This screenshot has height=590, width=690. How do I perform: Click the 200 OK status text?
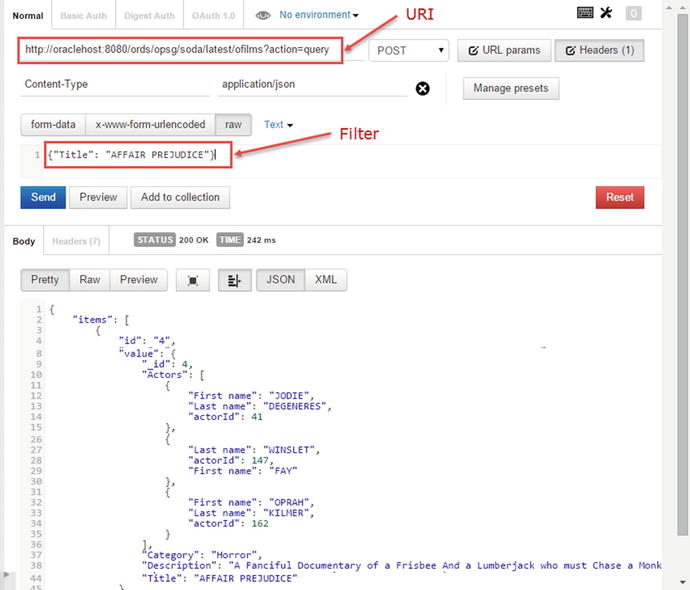(x=194, y=240)
